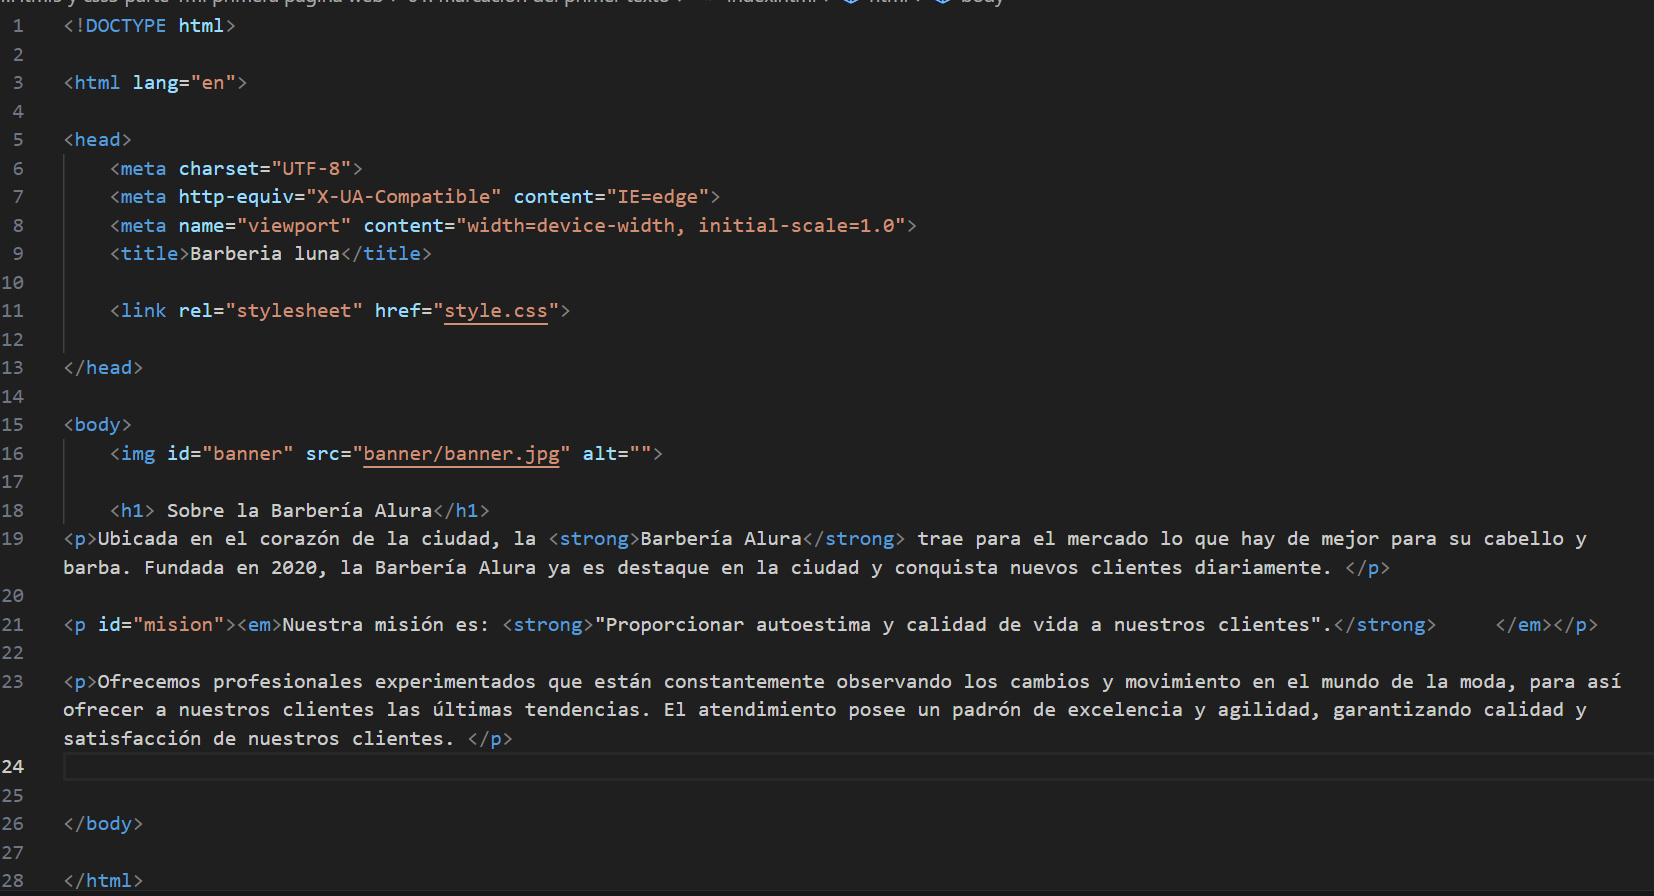
Task: Click the "Ubicada en el corazón" paragraph start
Action: coord(230,539)
